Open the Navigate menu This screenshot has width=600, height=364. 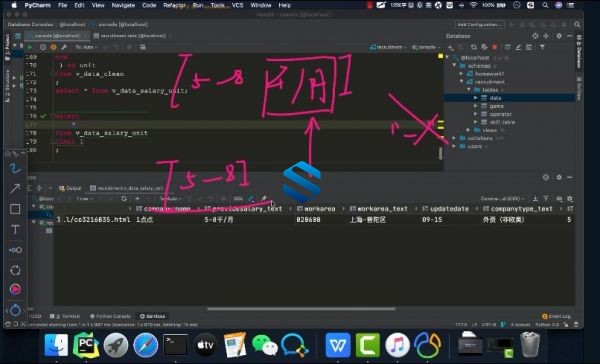123,5
